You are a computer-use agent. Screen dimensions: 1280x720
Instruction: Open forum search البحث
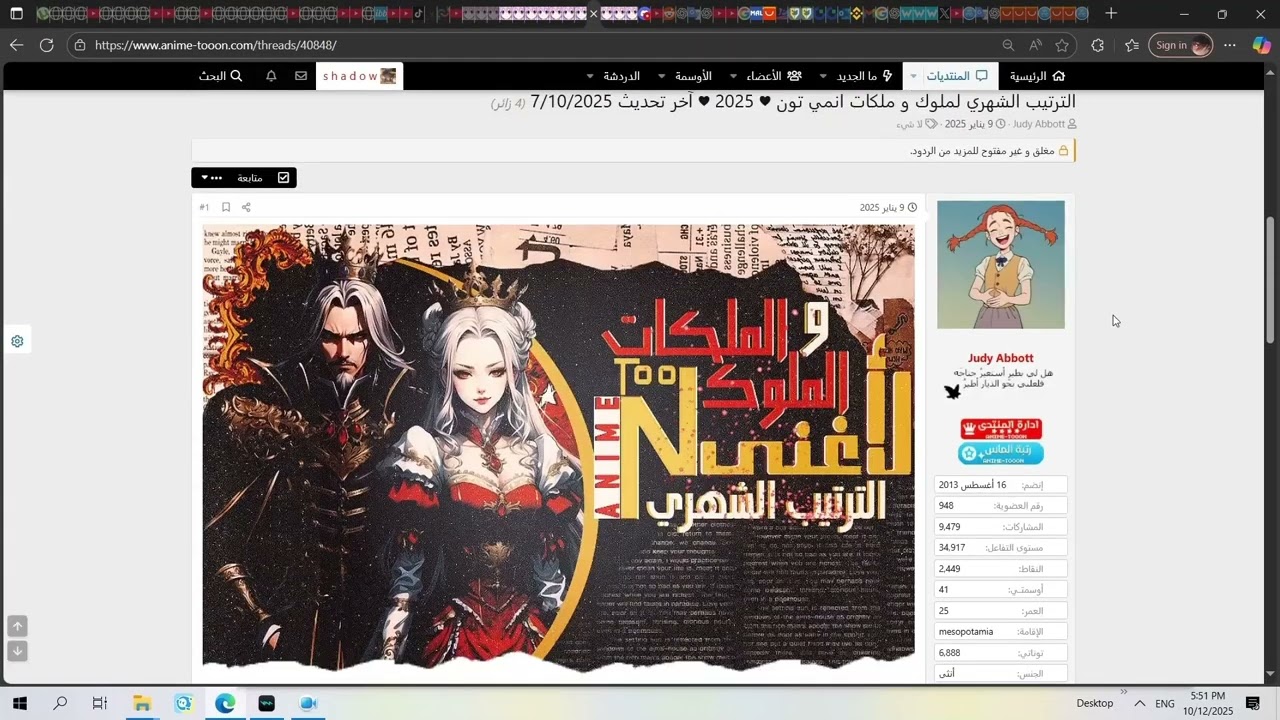221,76
